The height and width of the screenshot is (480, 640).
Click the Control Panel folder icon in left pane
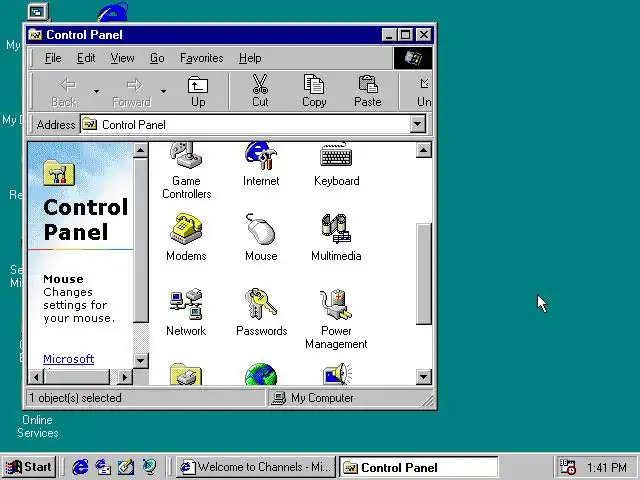click(59, 173)
